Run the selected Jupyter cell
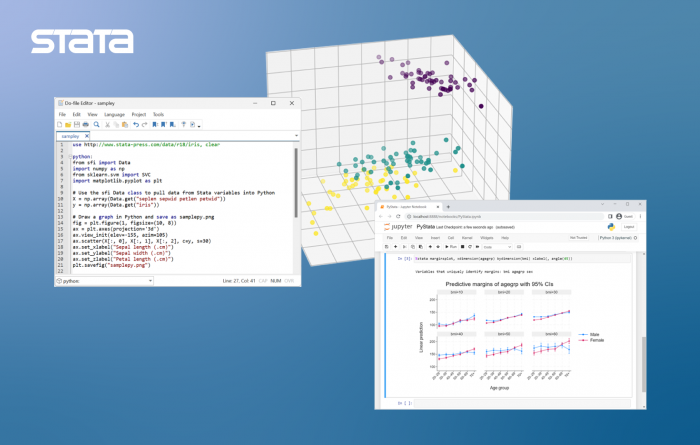 (451, 247)
